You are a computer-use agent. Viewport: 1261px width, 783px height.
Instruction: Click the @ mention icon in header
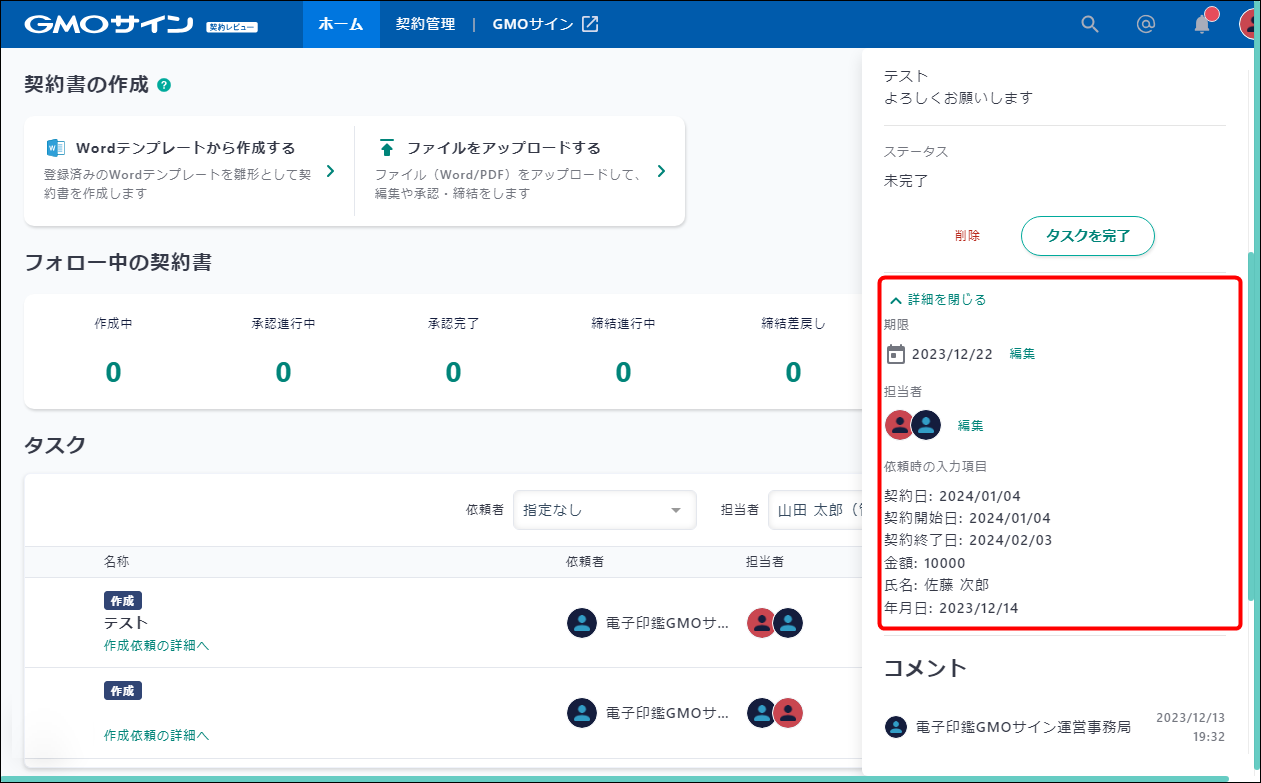coord(1146,24)
